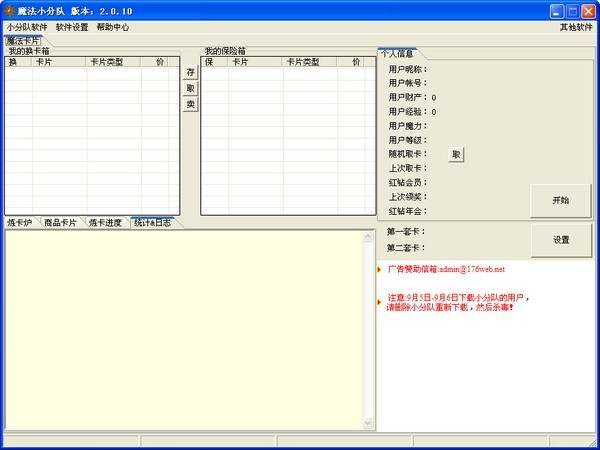600x450 pixels.
Task: Click inside the yellow log text area
Action: point(184,330)
